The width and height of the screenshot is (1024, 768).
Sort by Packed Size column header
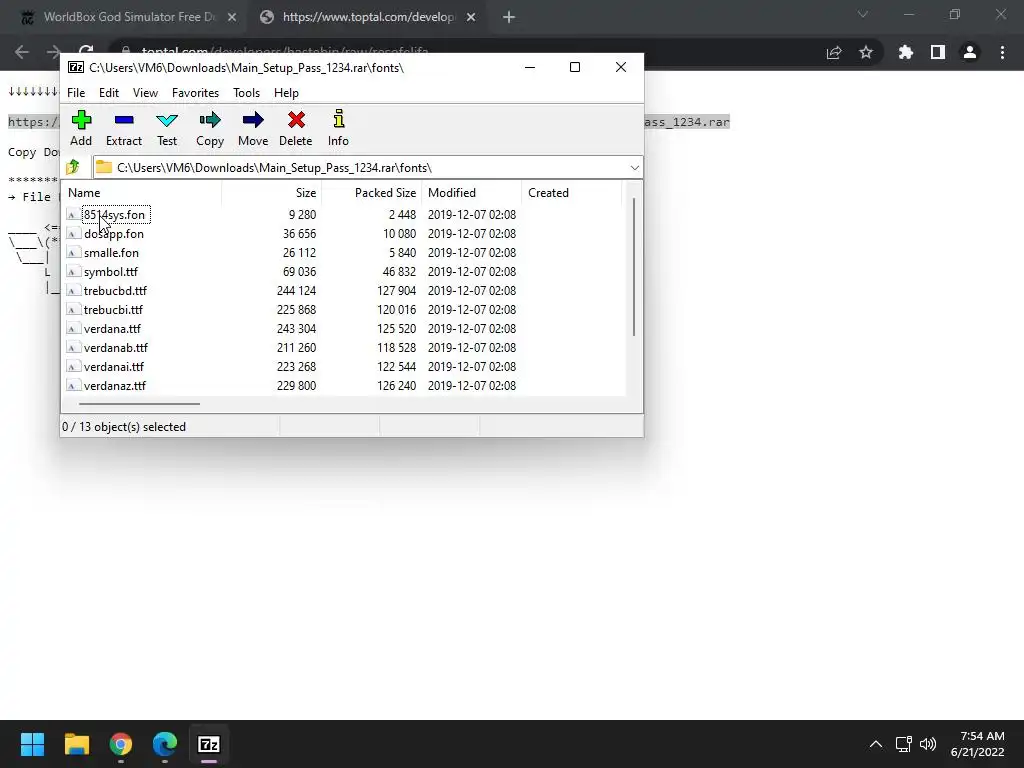(x=372, y=193)
